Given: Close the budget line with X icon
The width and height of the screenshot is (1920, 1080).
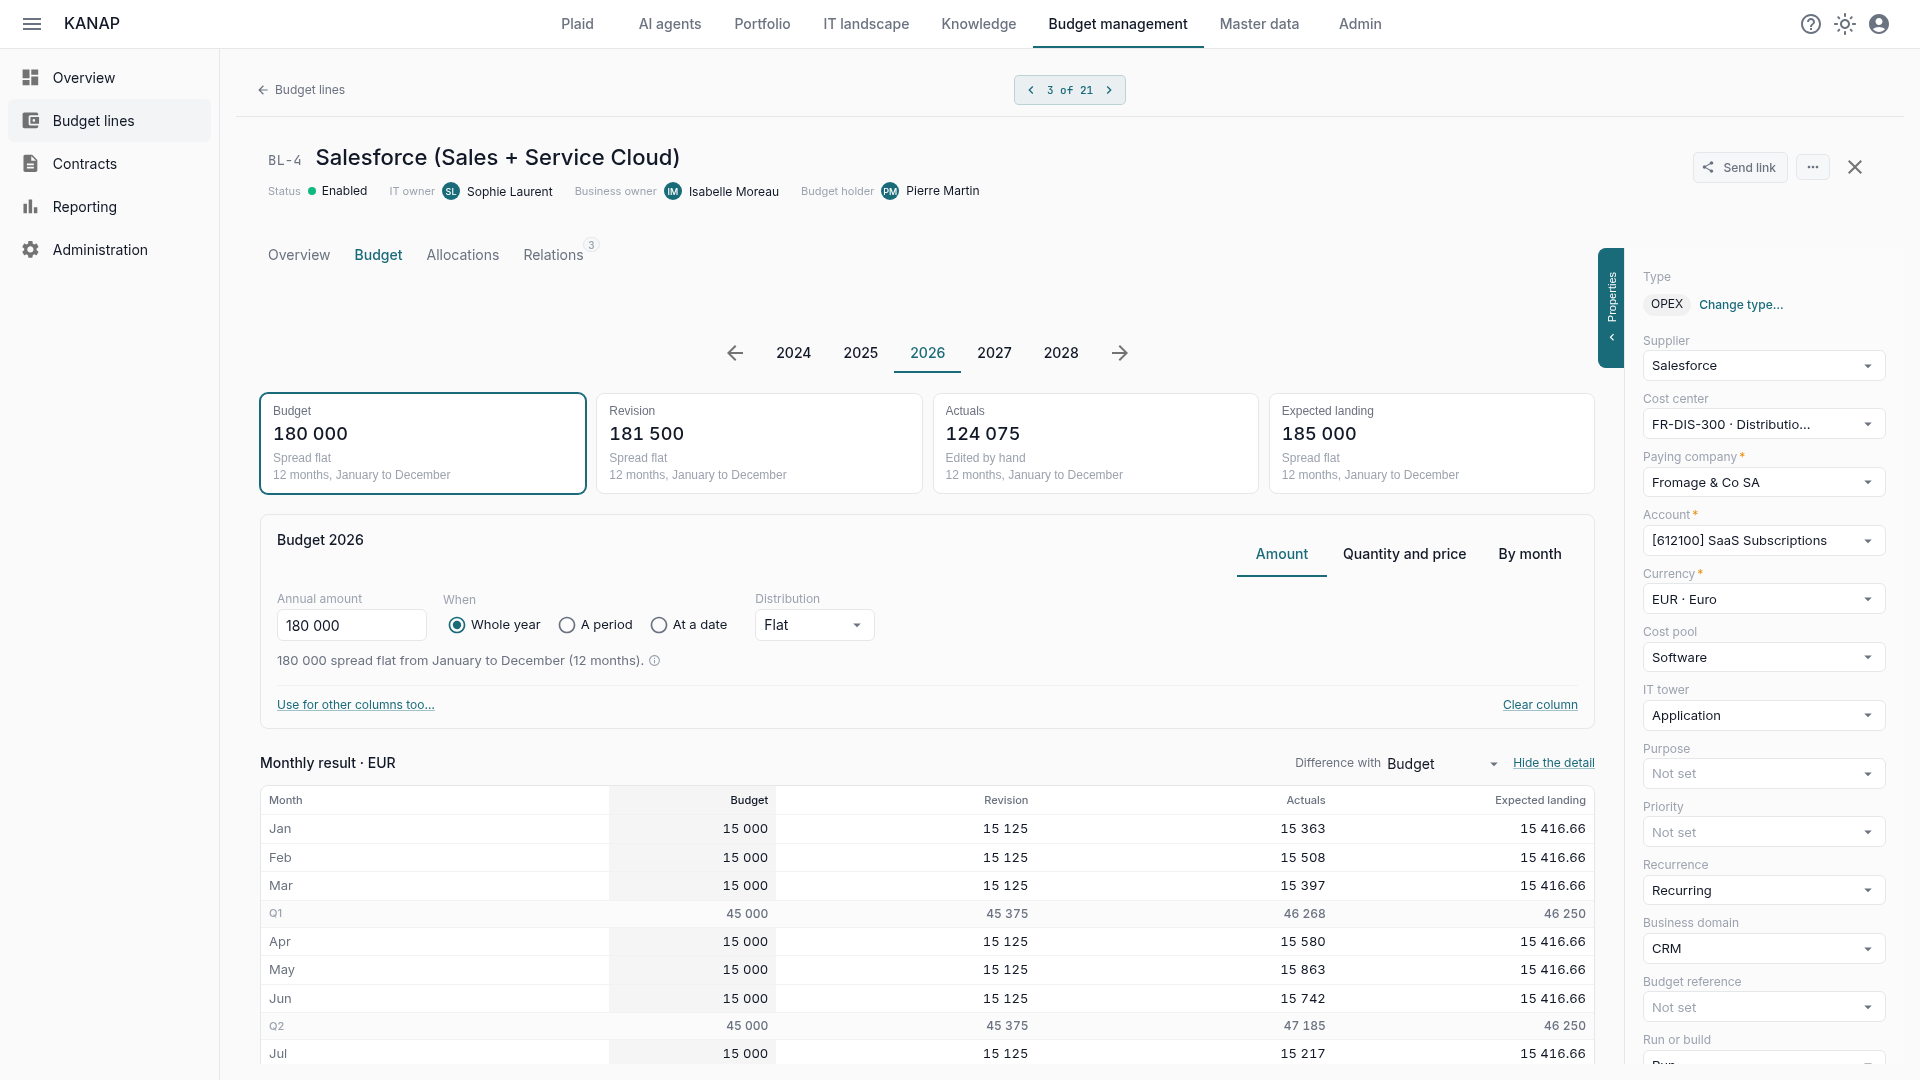Looking at the screenshot, I should 1855,167.
